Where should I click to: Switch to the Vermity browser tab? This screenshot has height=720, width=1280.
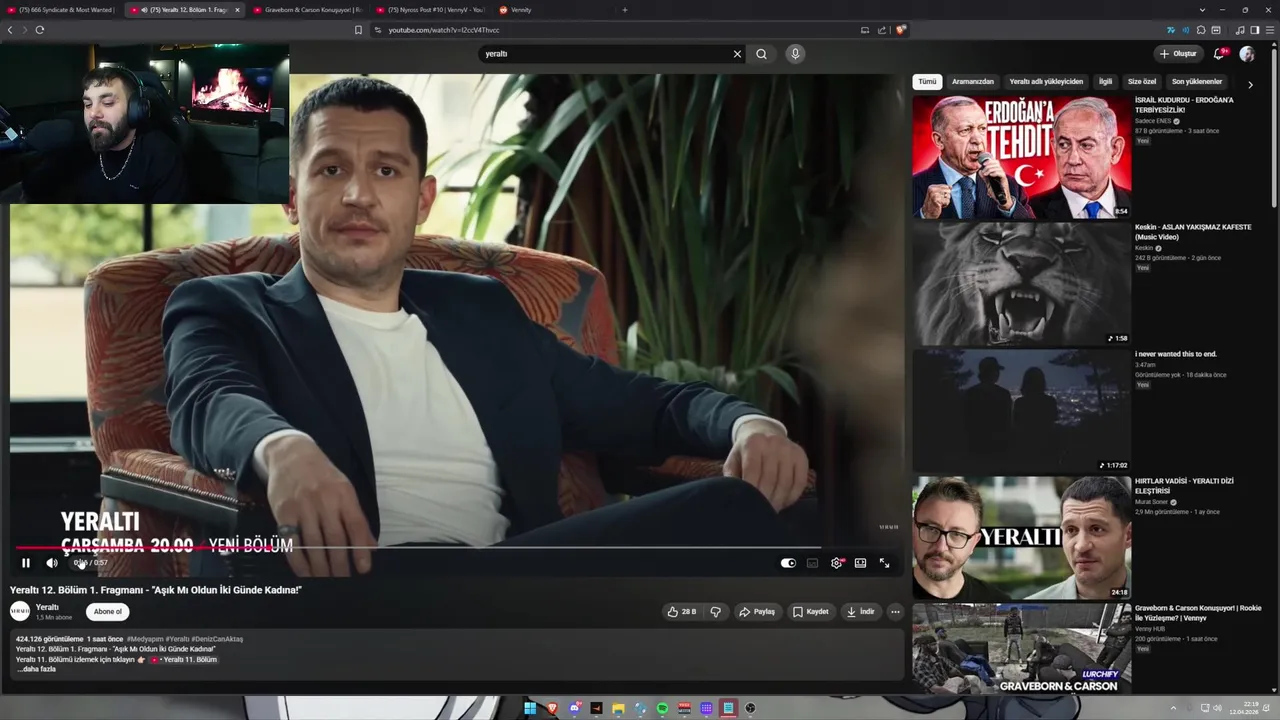click(550, 10)
